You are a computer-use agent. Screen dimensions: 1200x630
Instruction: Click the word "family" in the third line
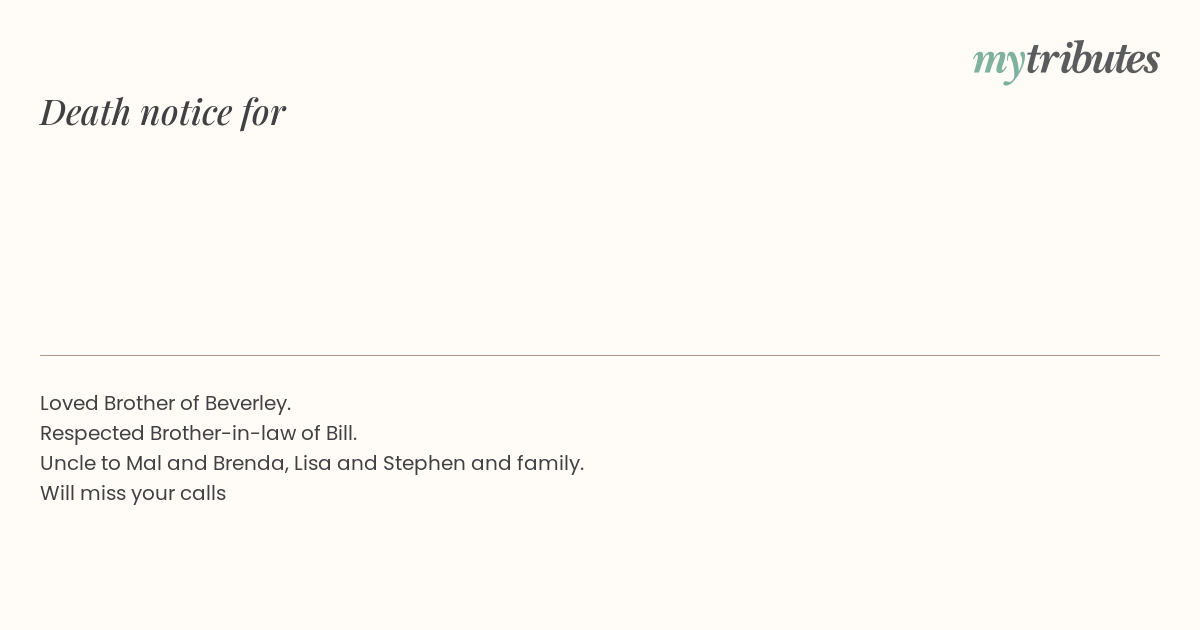click(550, 464)
